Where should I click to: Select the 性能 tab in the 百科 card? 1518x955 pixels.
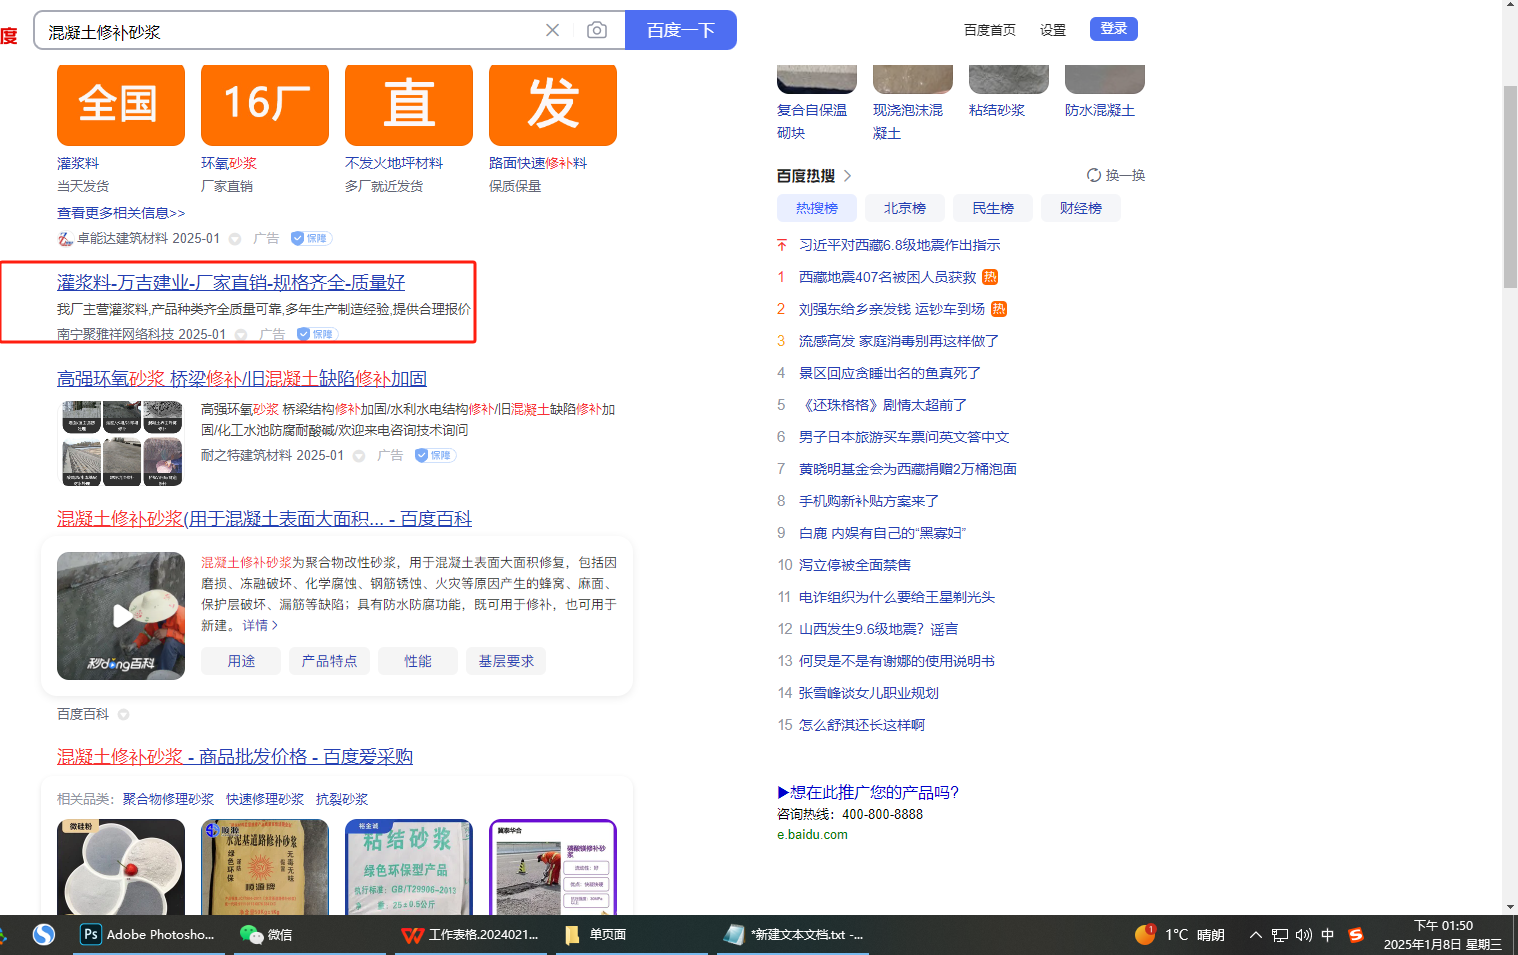pos(418,661)
